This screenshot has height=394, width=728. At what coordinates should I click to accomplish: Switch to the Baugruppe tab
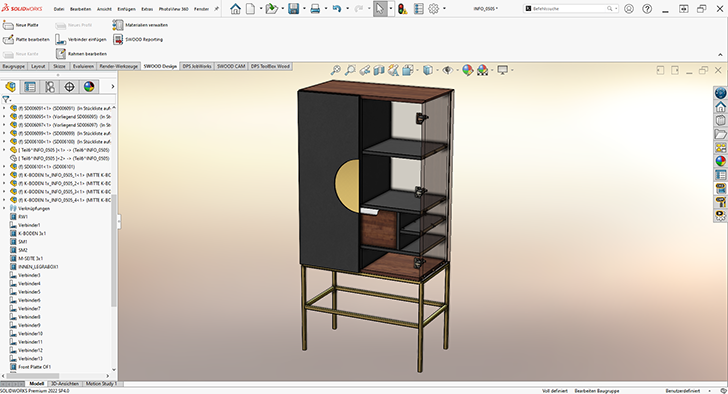click(x=13, y=66)
